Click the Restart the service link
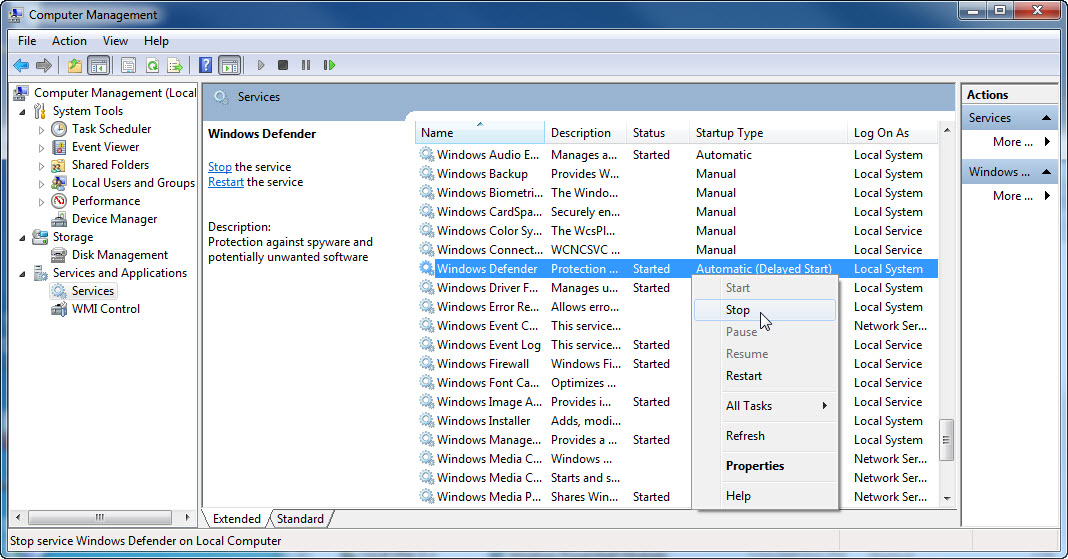Screen dimensions: 1068x559 point(225,182)
